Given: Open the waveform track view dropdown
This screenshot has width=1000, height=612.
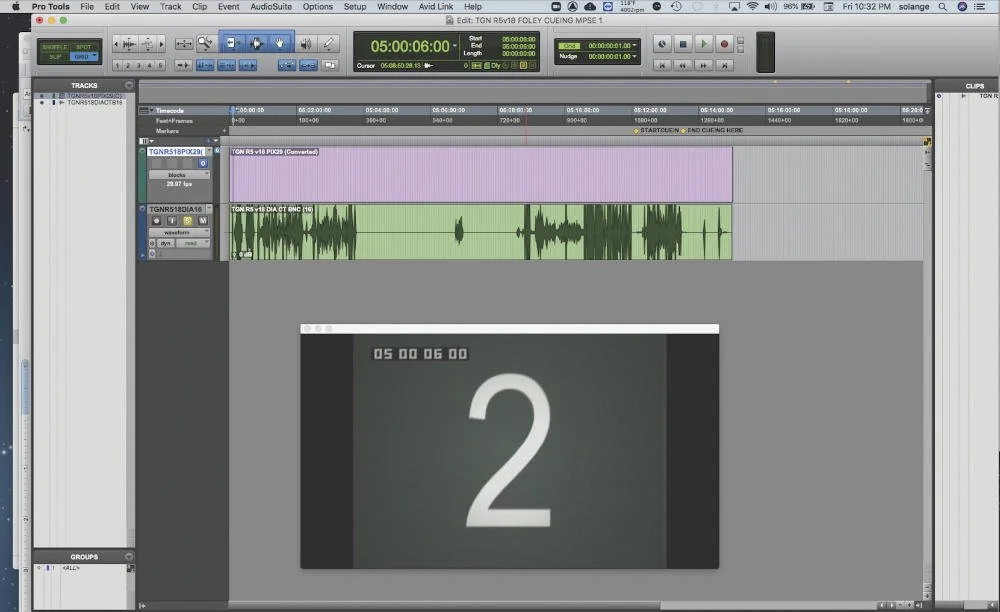Looking at the screenshot, I should pyautogui.click(x=179, y=233).
